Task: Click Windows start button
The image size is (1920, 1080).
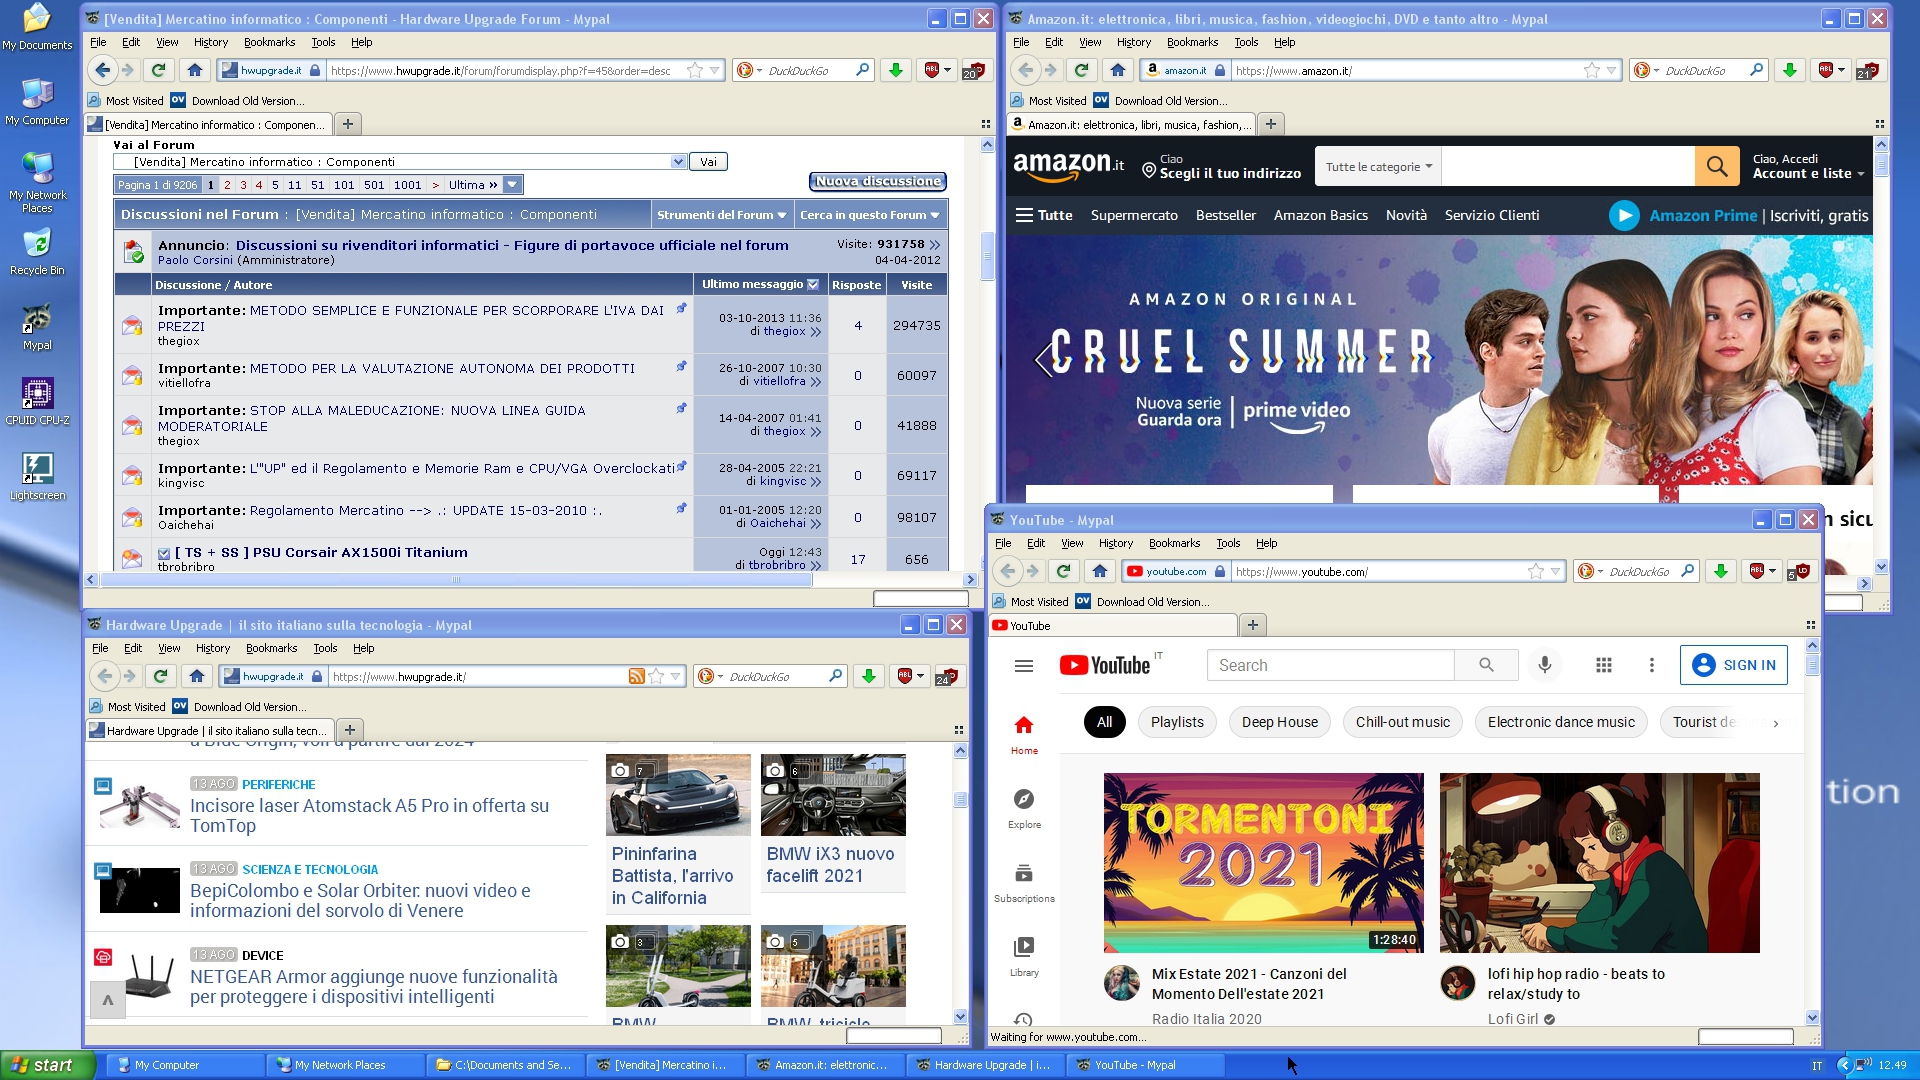Action: (48, 1065)
